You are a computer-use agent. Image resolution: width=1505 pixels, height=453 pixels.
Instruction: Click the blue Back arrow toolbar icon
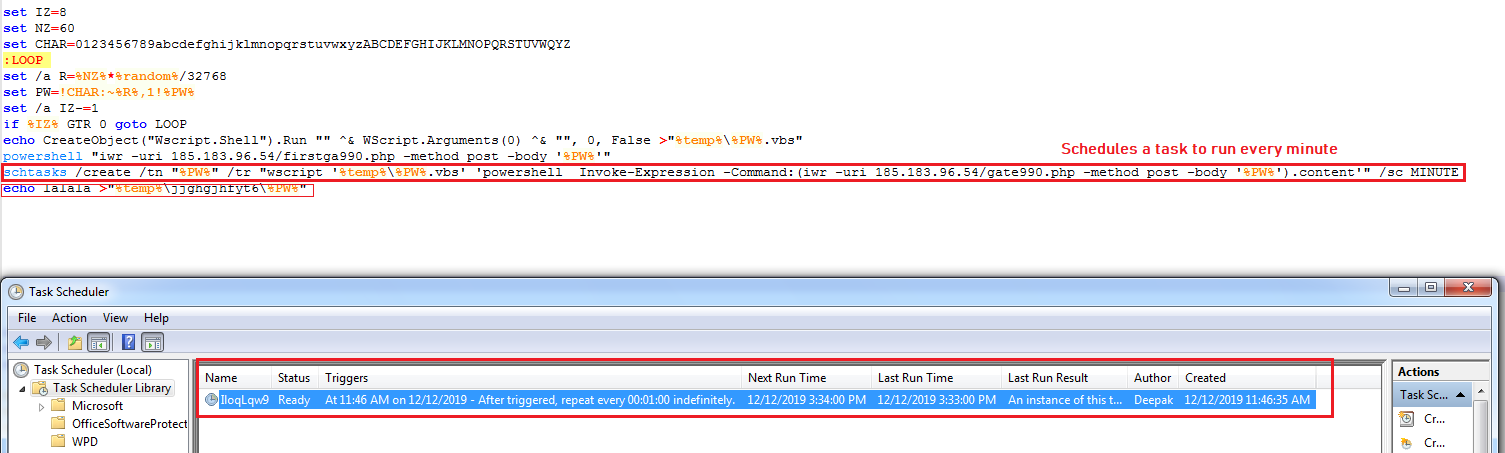pos(21,341)
